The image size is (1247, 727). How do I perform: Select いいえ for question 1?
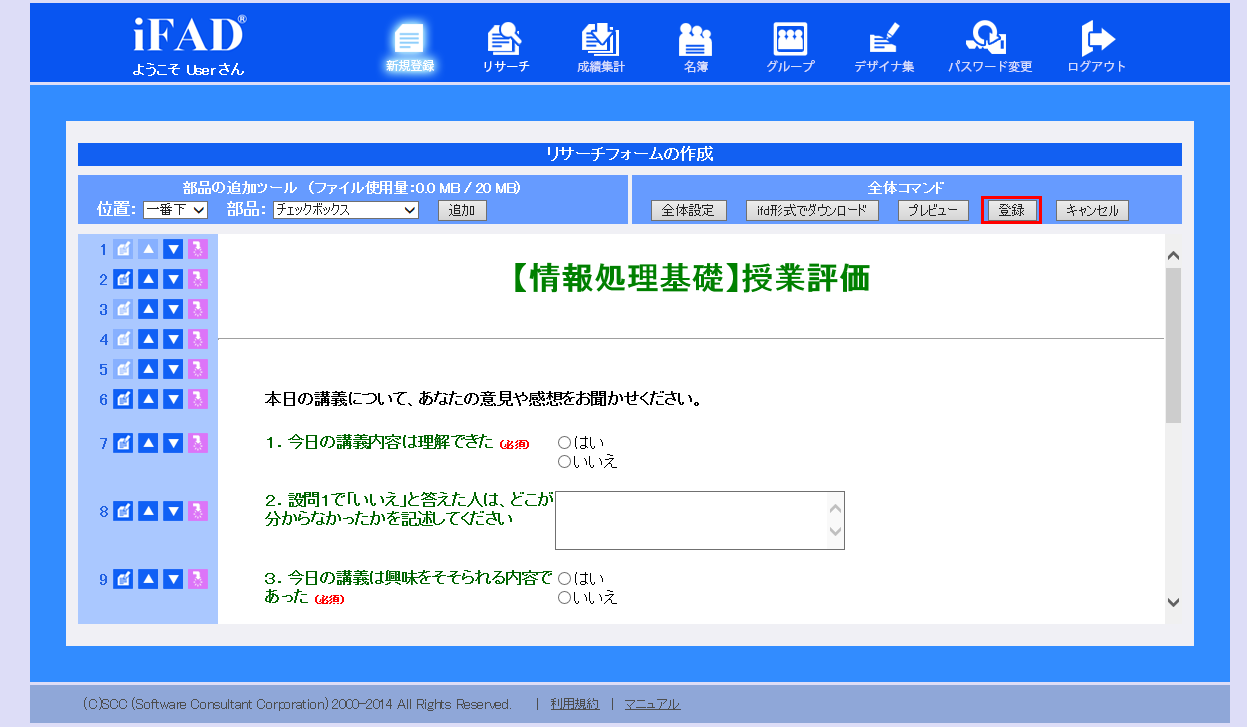(x=564, y=462)
